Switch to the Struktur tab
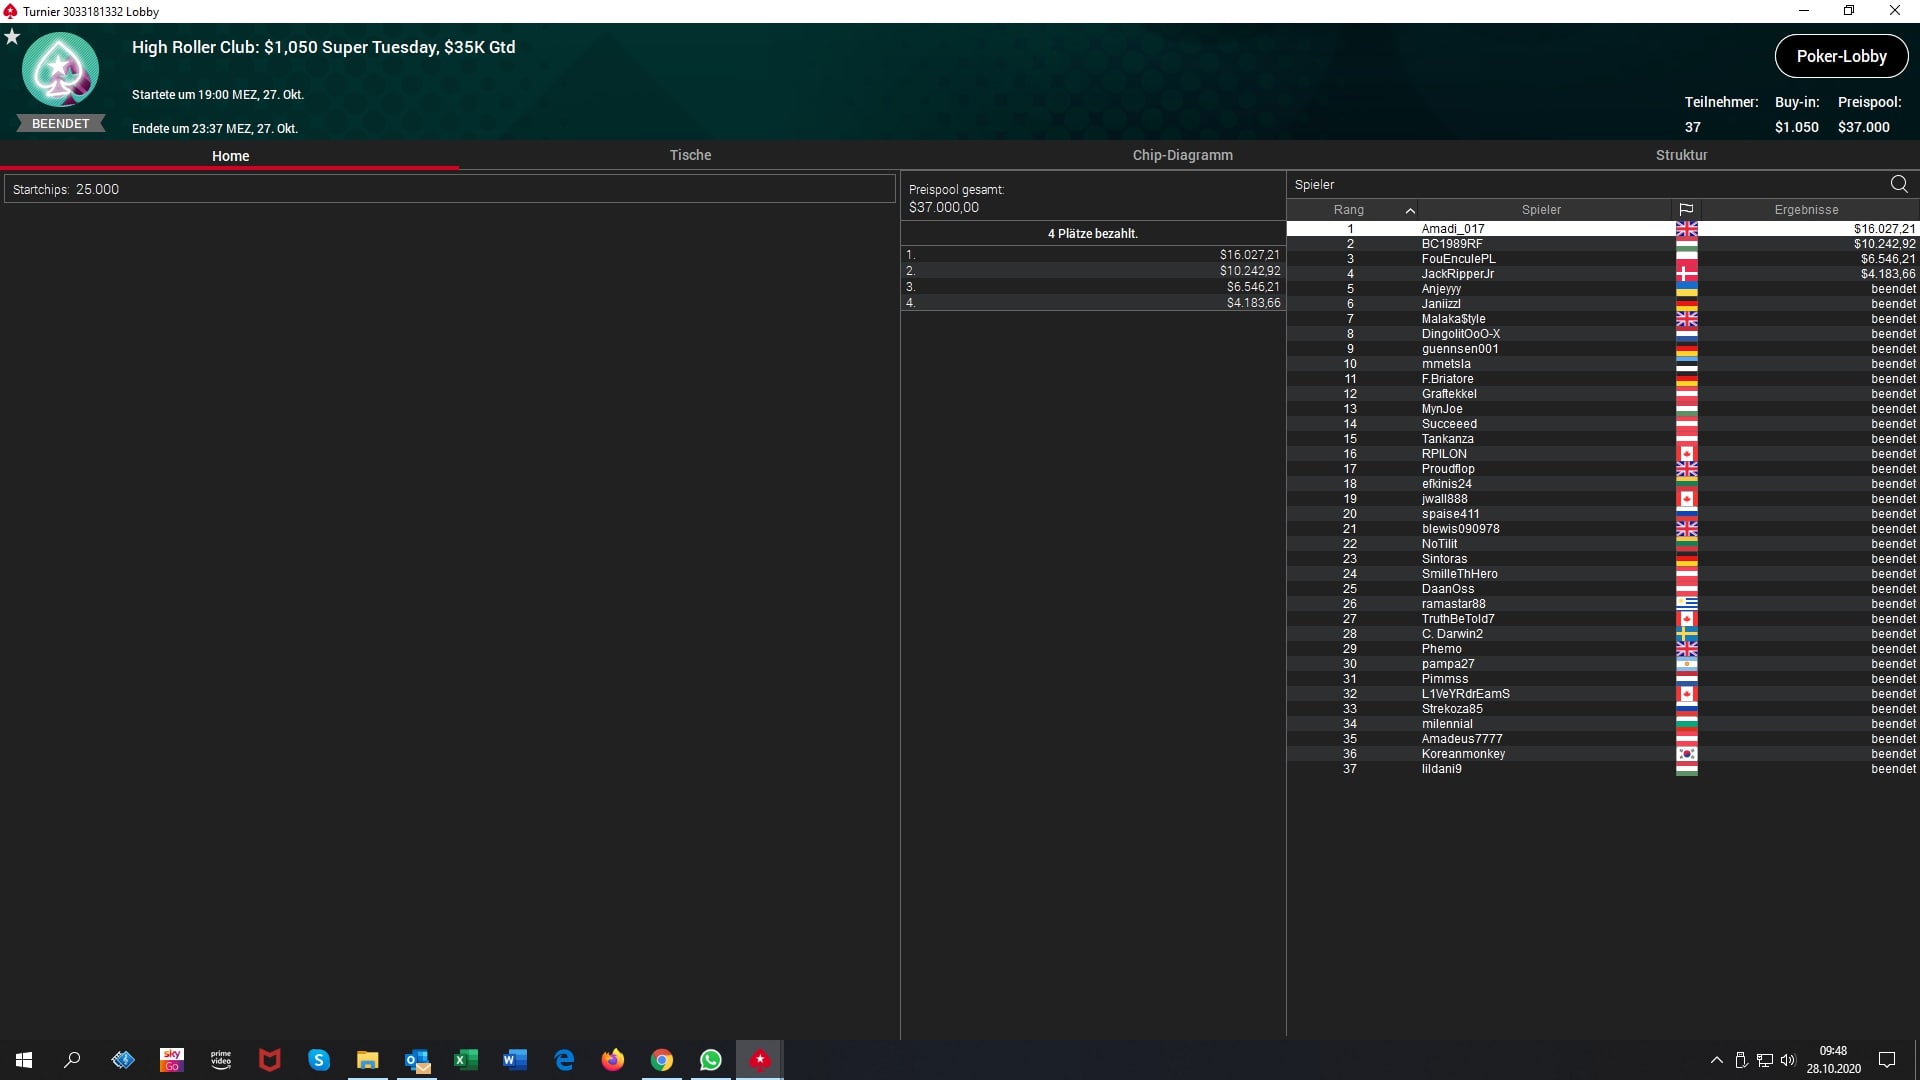The width and height of the screenshot is (1920, 1080). pyautogui.click(x=1681, y=155)
